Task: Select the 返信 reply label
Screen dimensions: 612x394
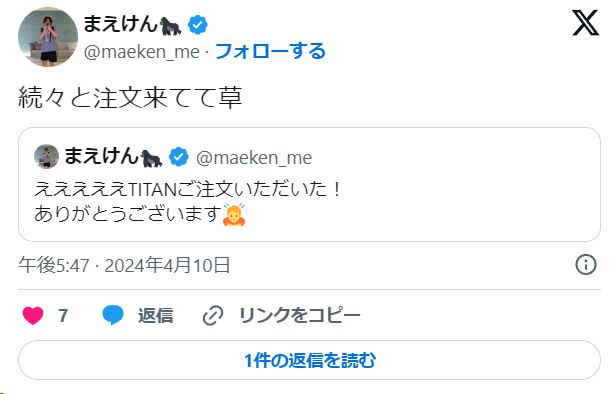Action: (x=155, y=316)
